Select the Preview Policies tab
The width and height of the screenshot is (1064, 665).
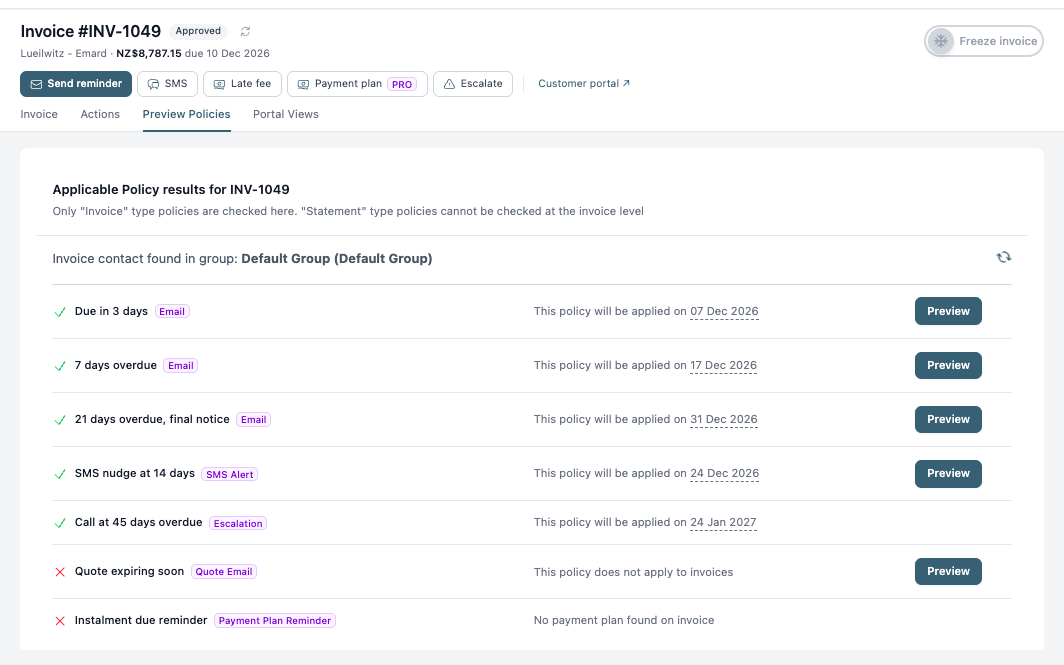pos(186,114)
